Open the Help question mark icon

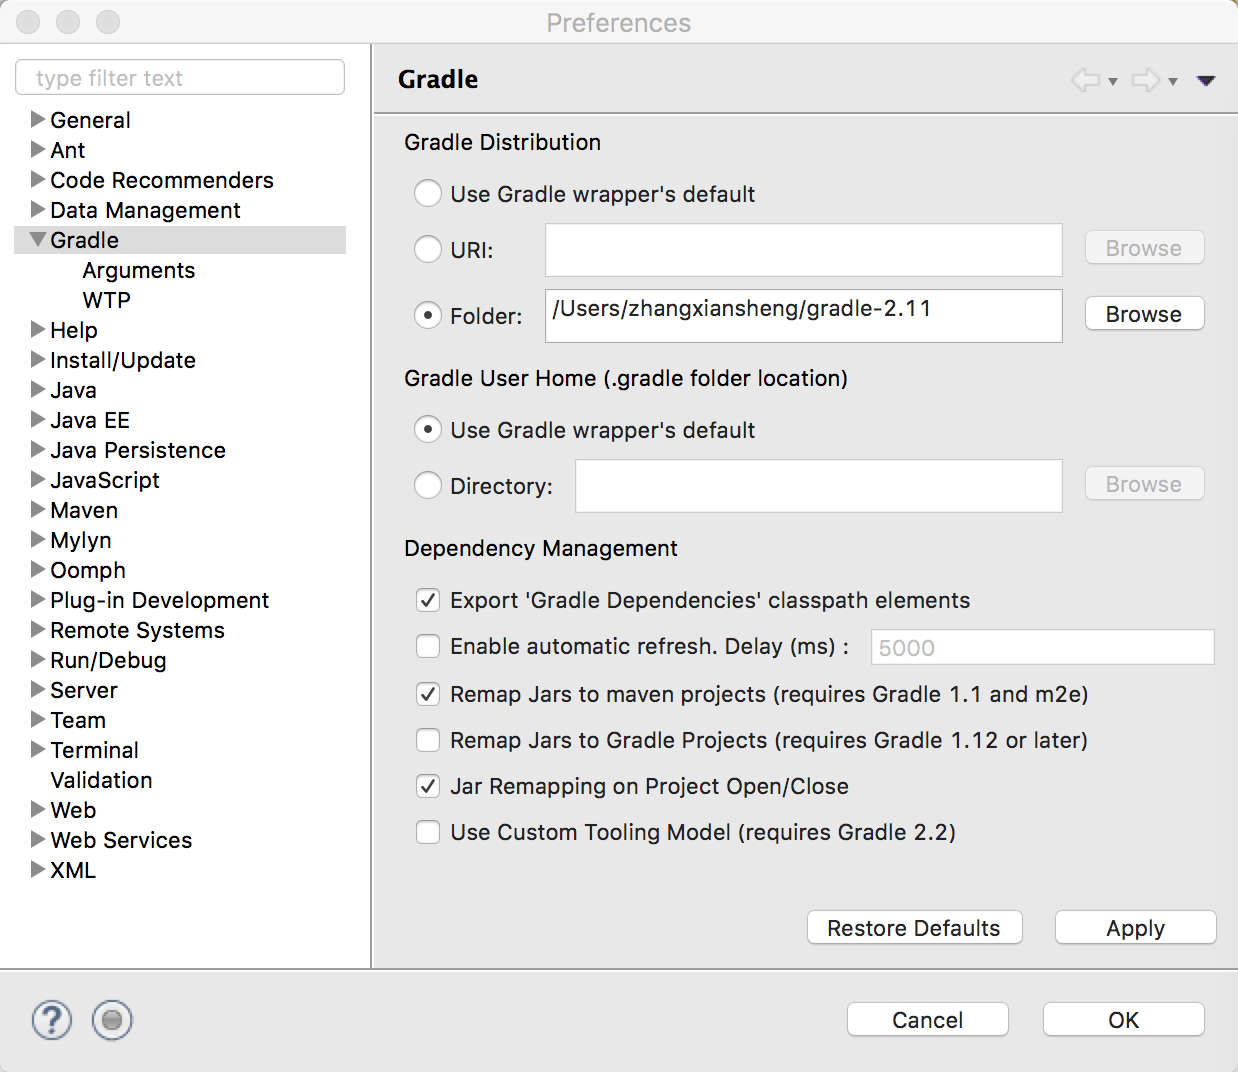(52, 1020)
